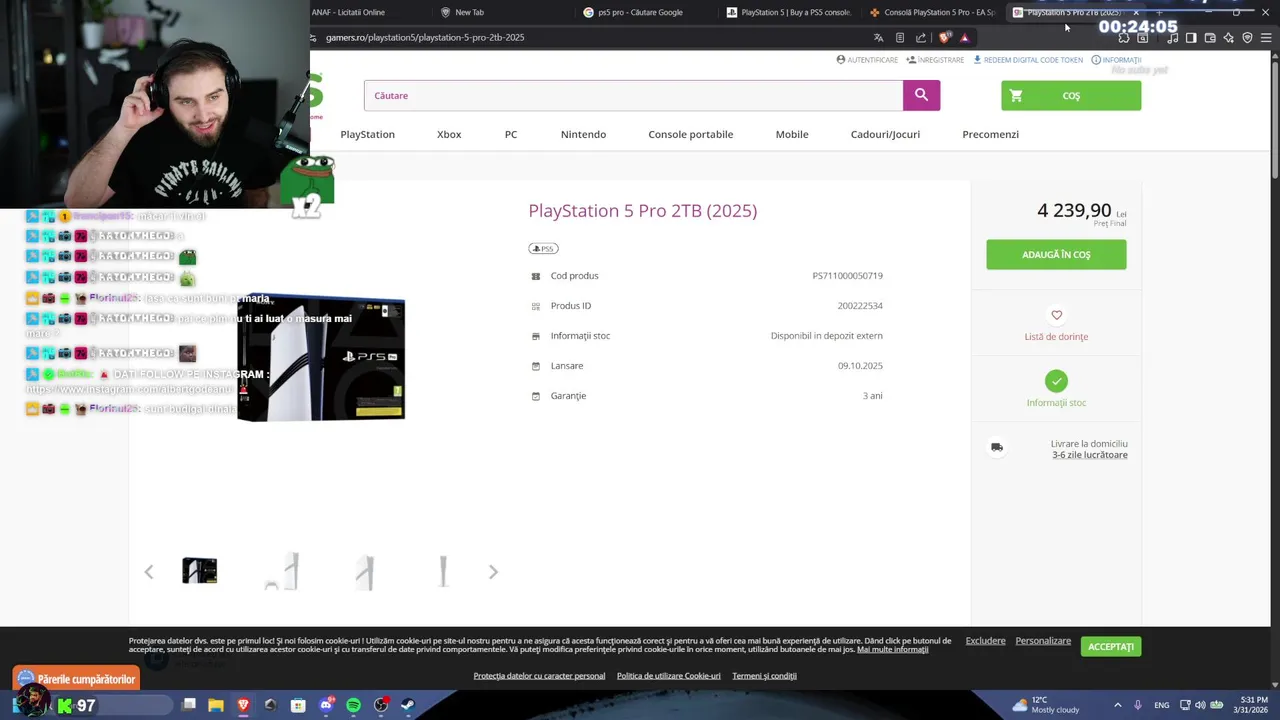
Task: Open Discord from the taskbar
Action: 326,705
